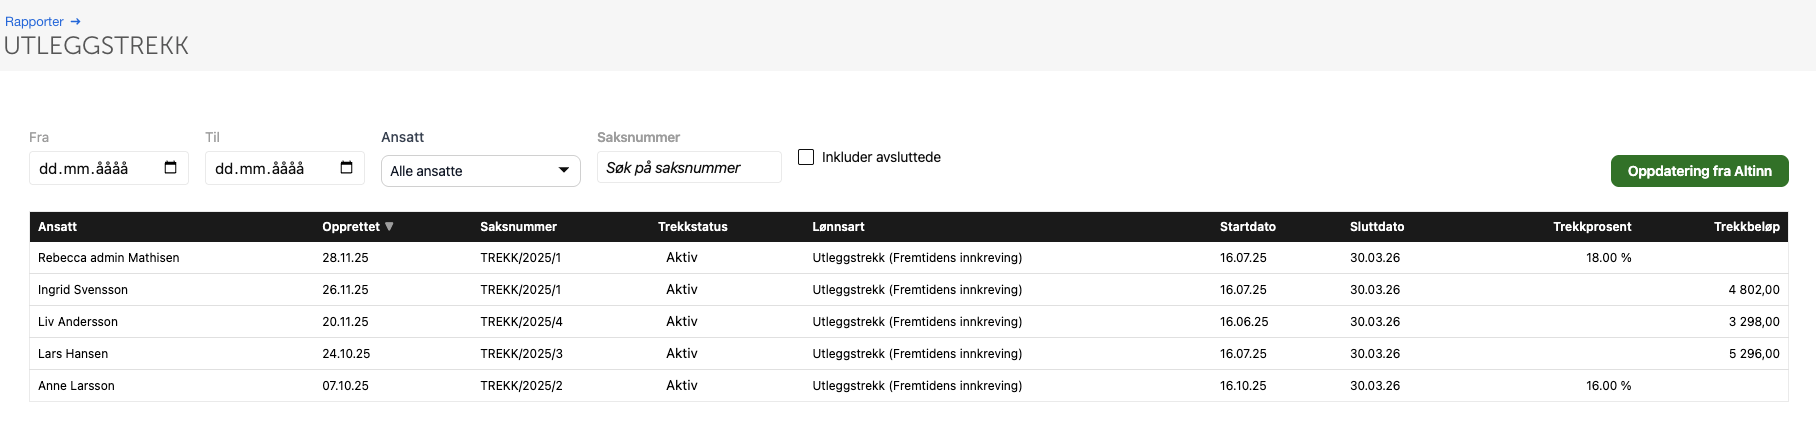
Task: Click TREKK/2025/2 case number
Action: tap(521, 386)
